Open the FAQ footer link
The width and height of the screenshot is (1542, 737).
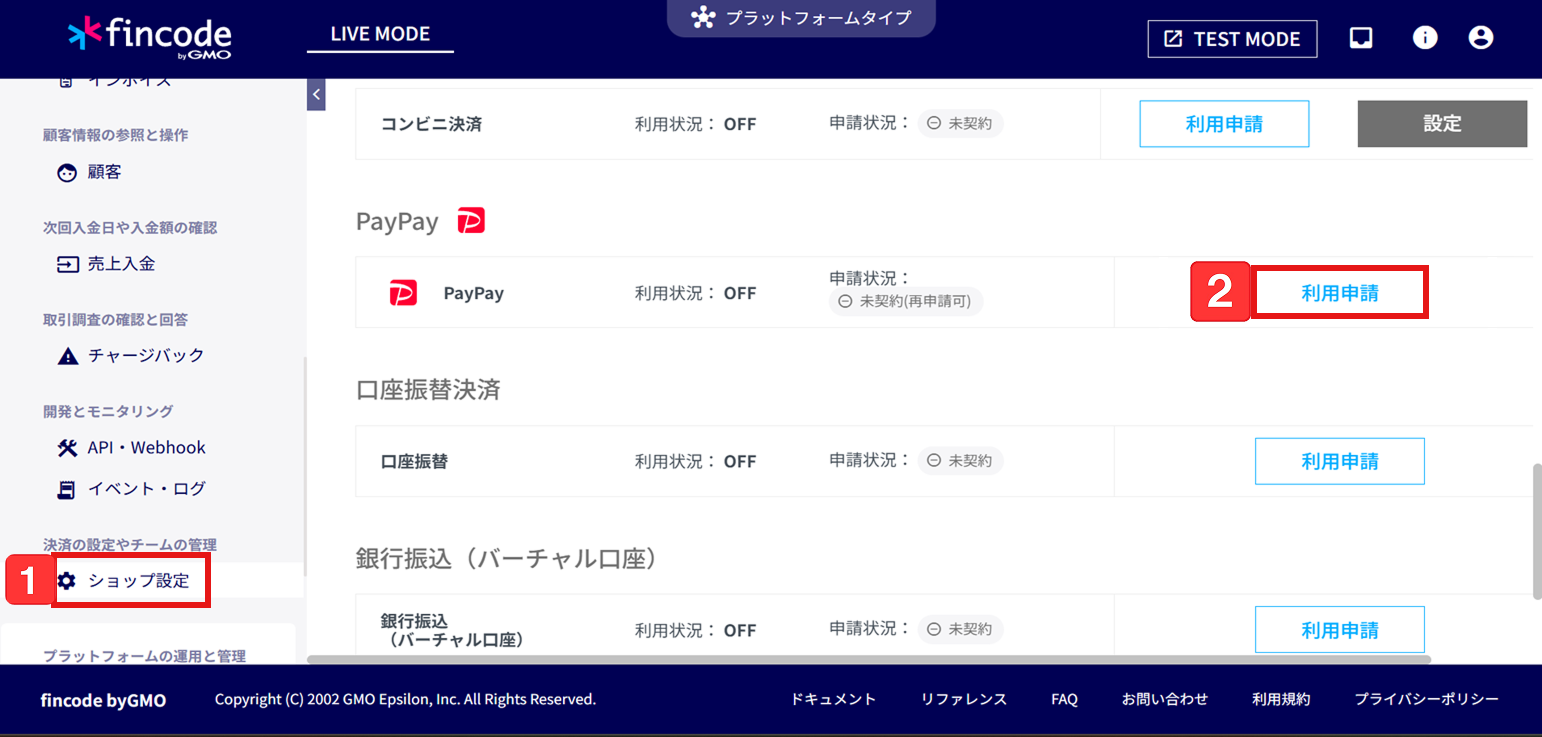point(1064,699)
